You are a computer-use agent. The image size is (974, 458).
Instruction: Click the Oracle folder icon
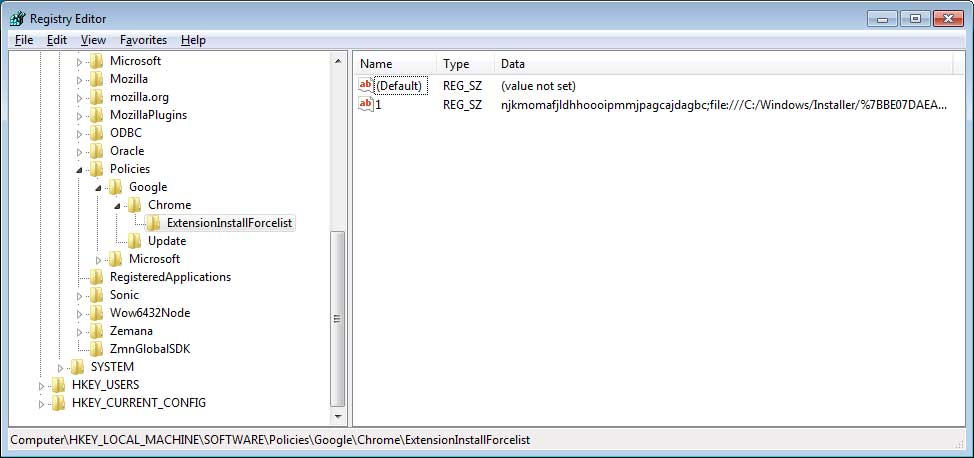pyautogui.click(x=96, y=151)
